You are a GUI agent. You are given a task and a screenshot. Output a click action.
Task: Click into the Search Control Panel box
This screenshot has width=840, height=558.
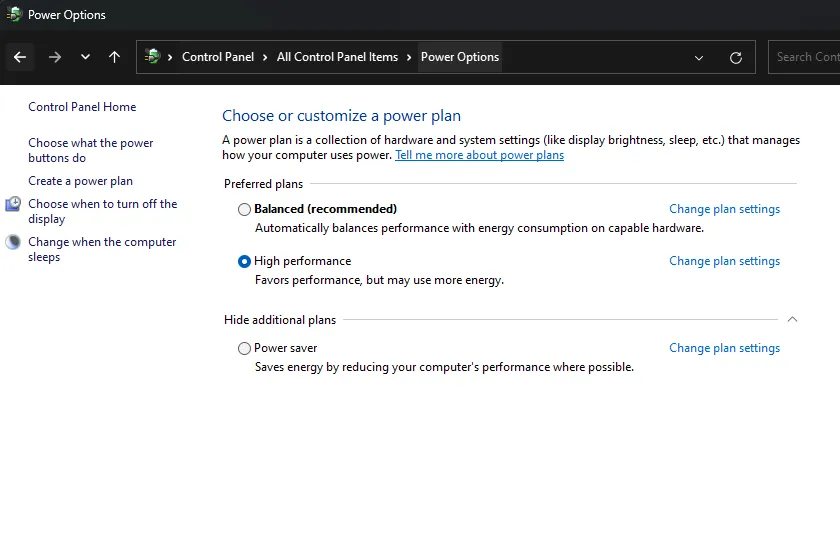[806, 57]
